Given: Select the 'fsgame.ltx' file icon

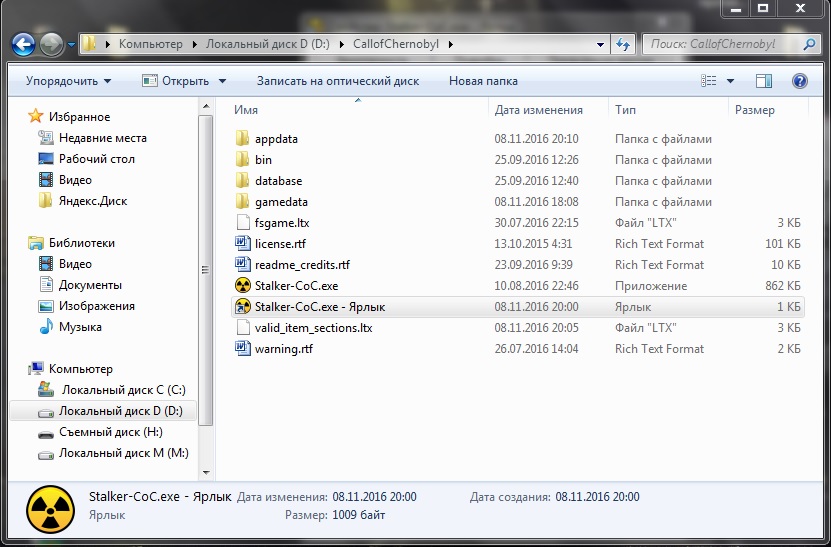Looking at the screenshot, I should 243,223.
